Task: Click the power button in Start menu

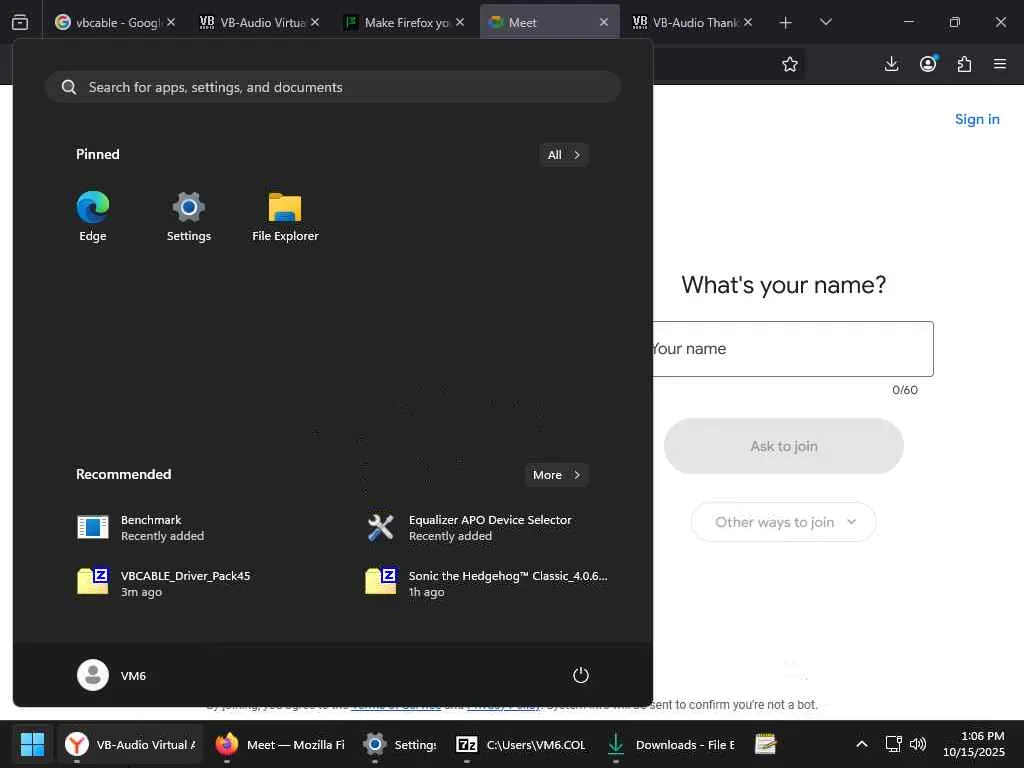Action: (581, 675)
